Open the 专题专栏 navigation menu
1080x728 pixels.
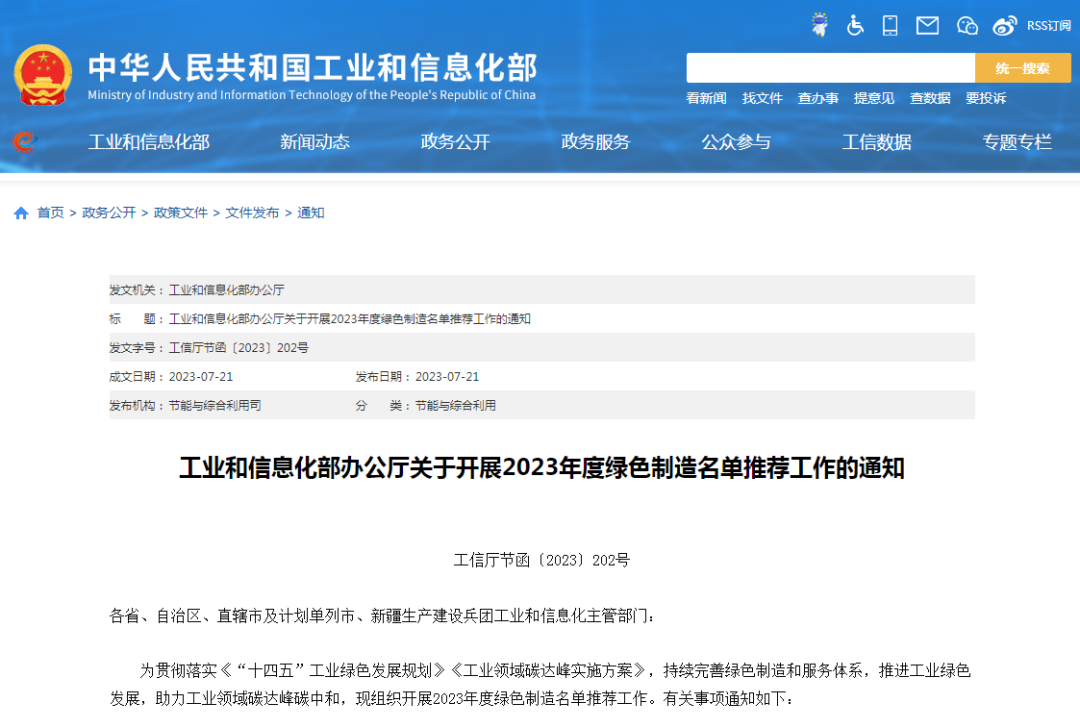tap(1017, 142)
